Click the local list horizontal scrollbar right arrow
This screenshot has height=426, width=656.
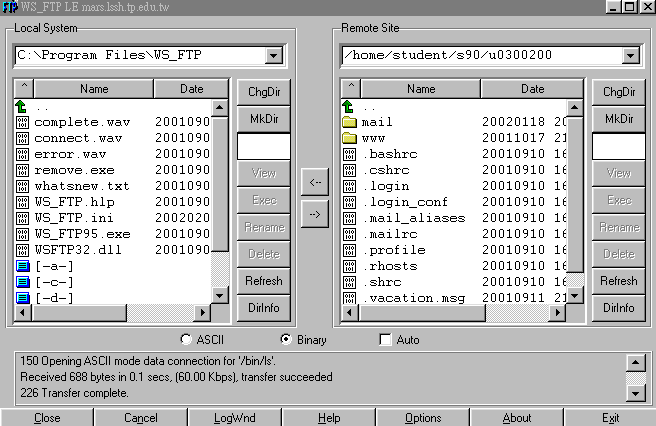pos(203,312)
